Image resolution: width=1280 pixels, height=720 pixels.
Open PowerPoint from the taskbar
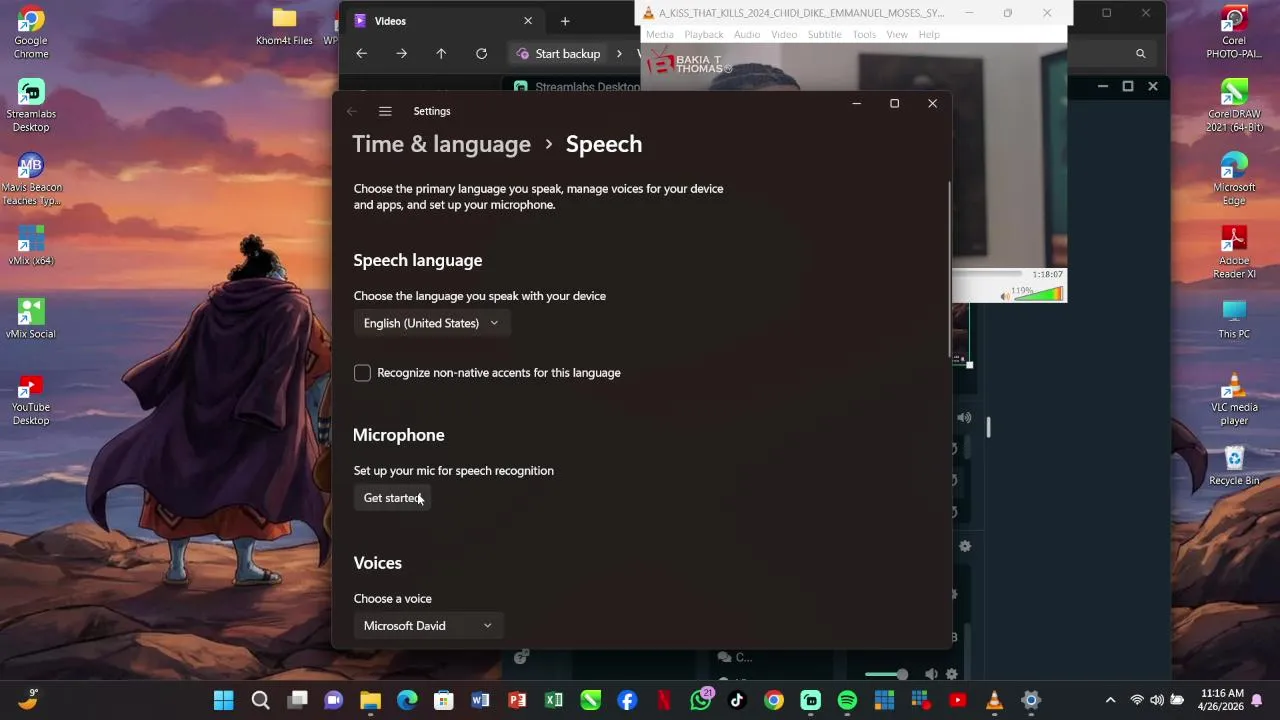click(517, 700)
